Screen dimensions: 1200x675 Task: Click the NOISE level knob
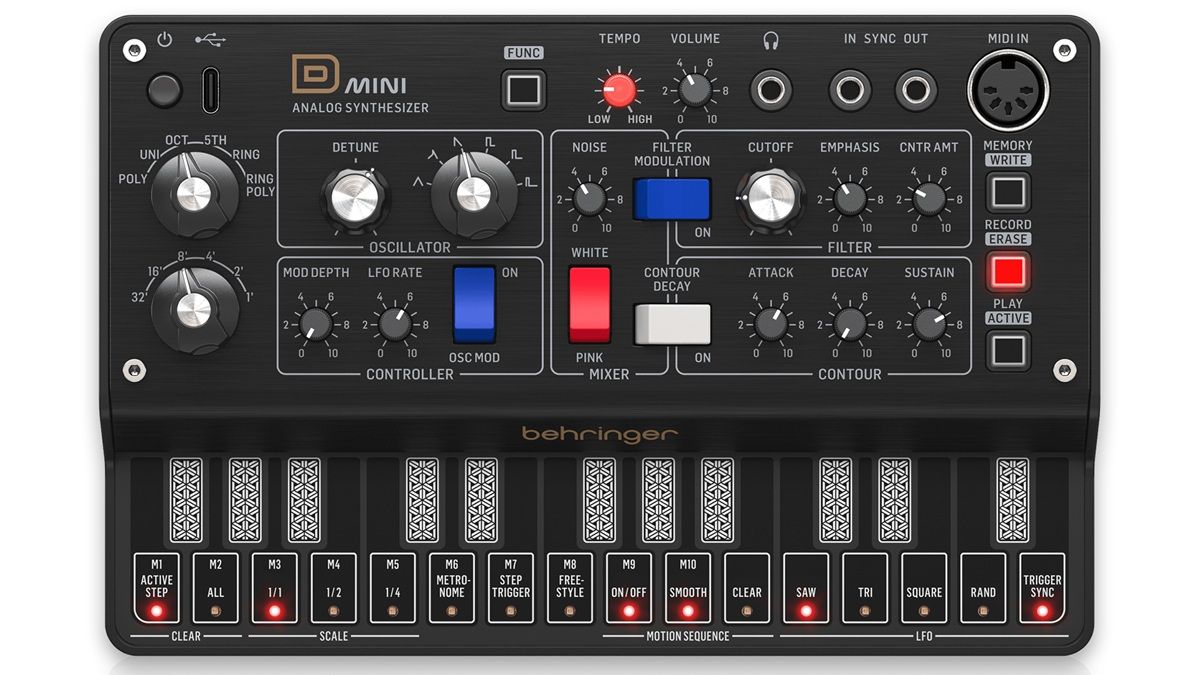tap(589, 198)
